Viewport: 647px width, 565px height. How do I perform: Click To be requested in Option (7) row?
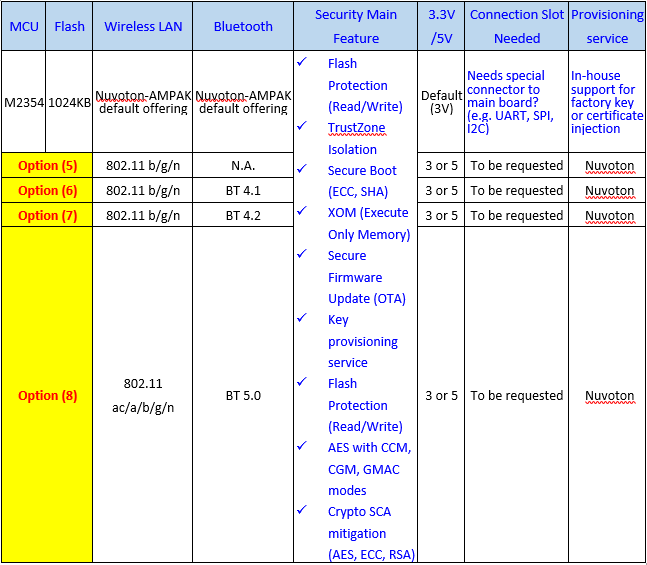pos(517,215)
